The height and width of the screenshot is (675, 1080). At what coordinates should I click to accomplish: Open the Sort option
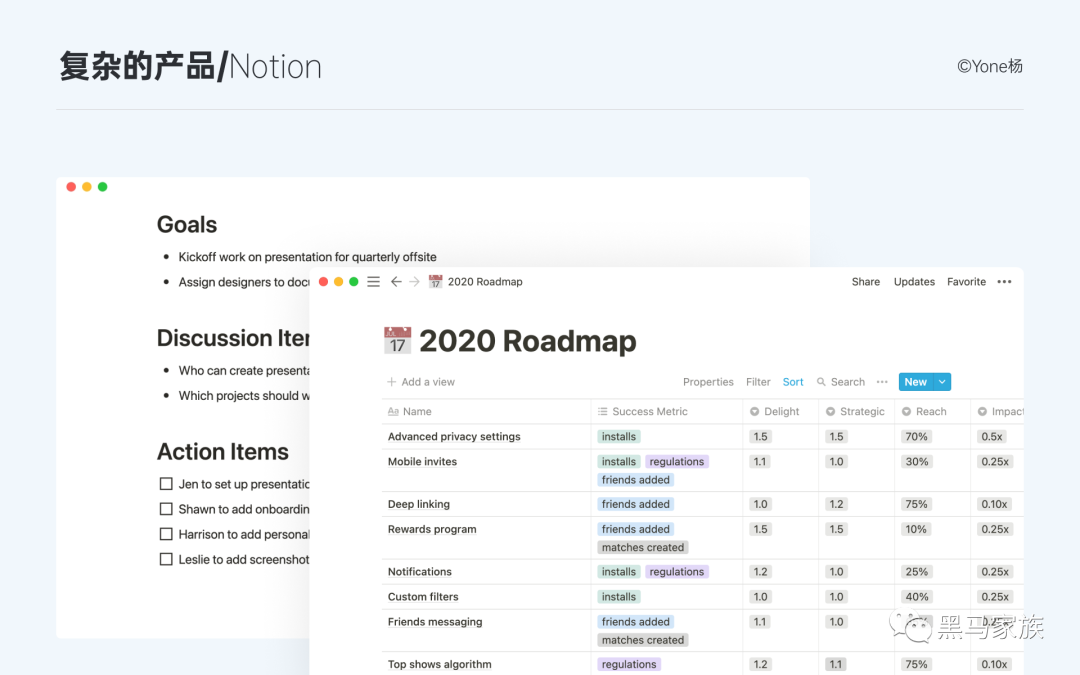pos(793,382)
